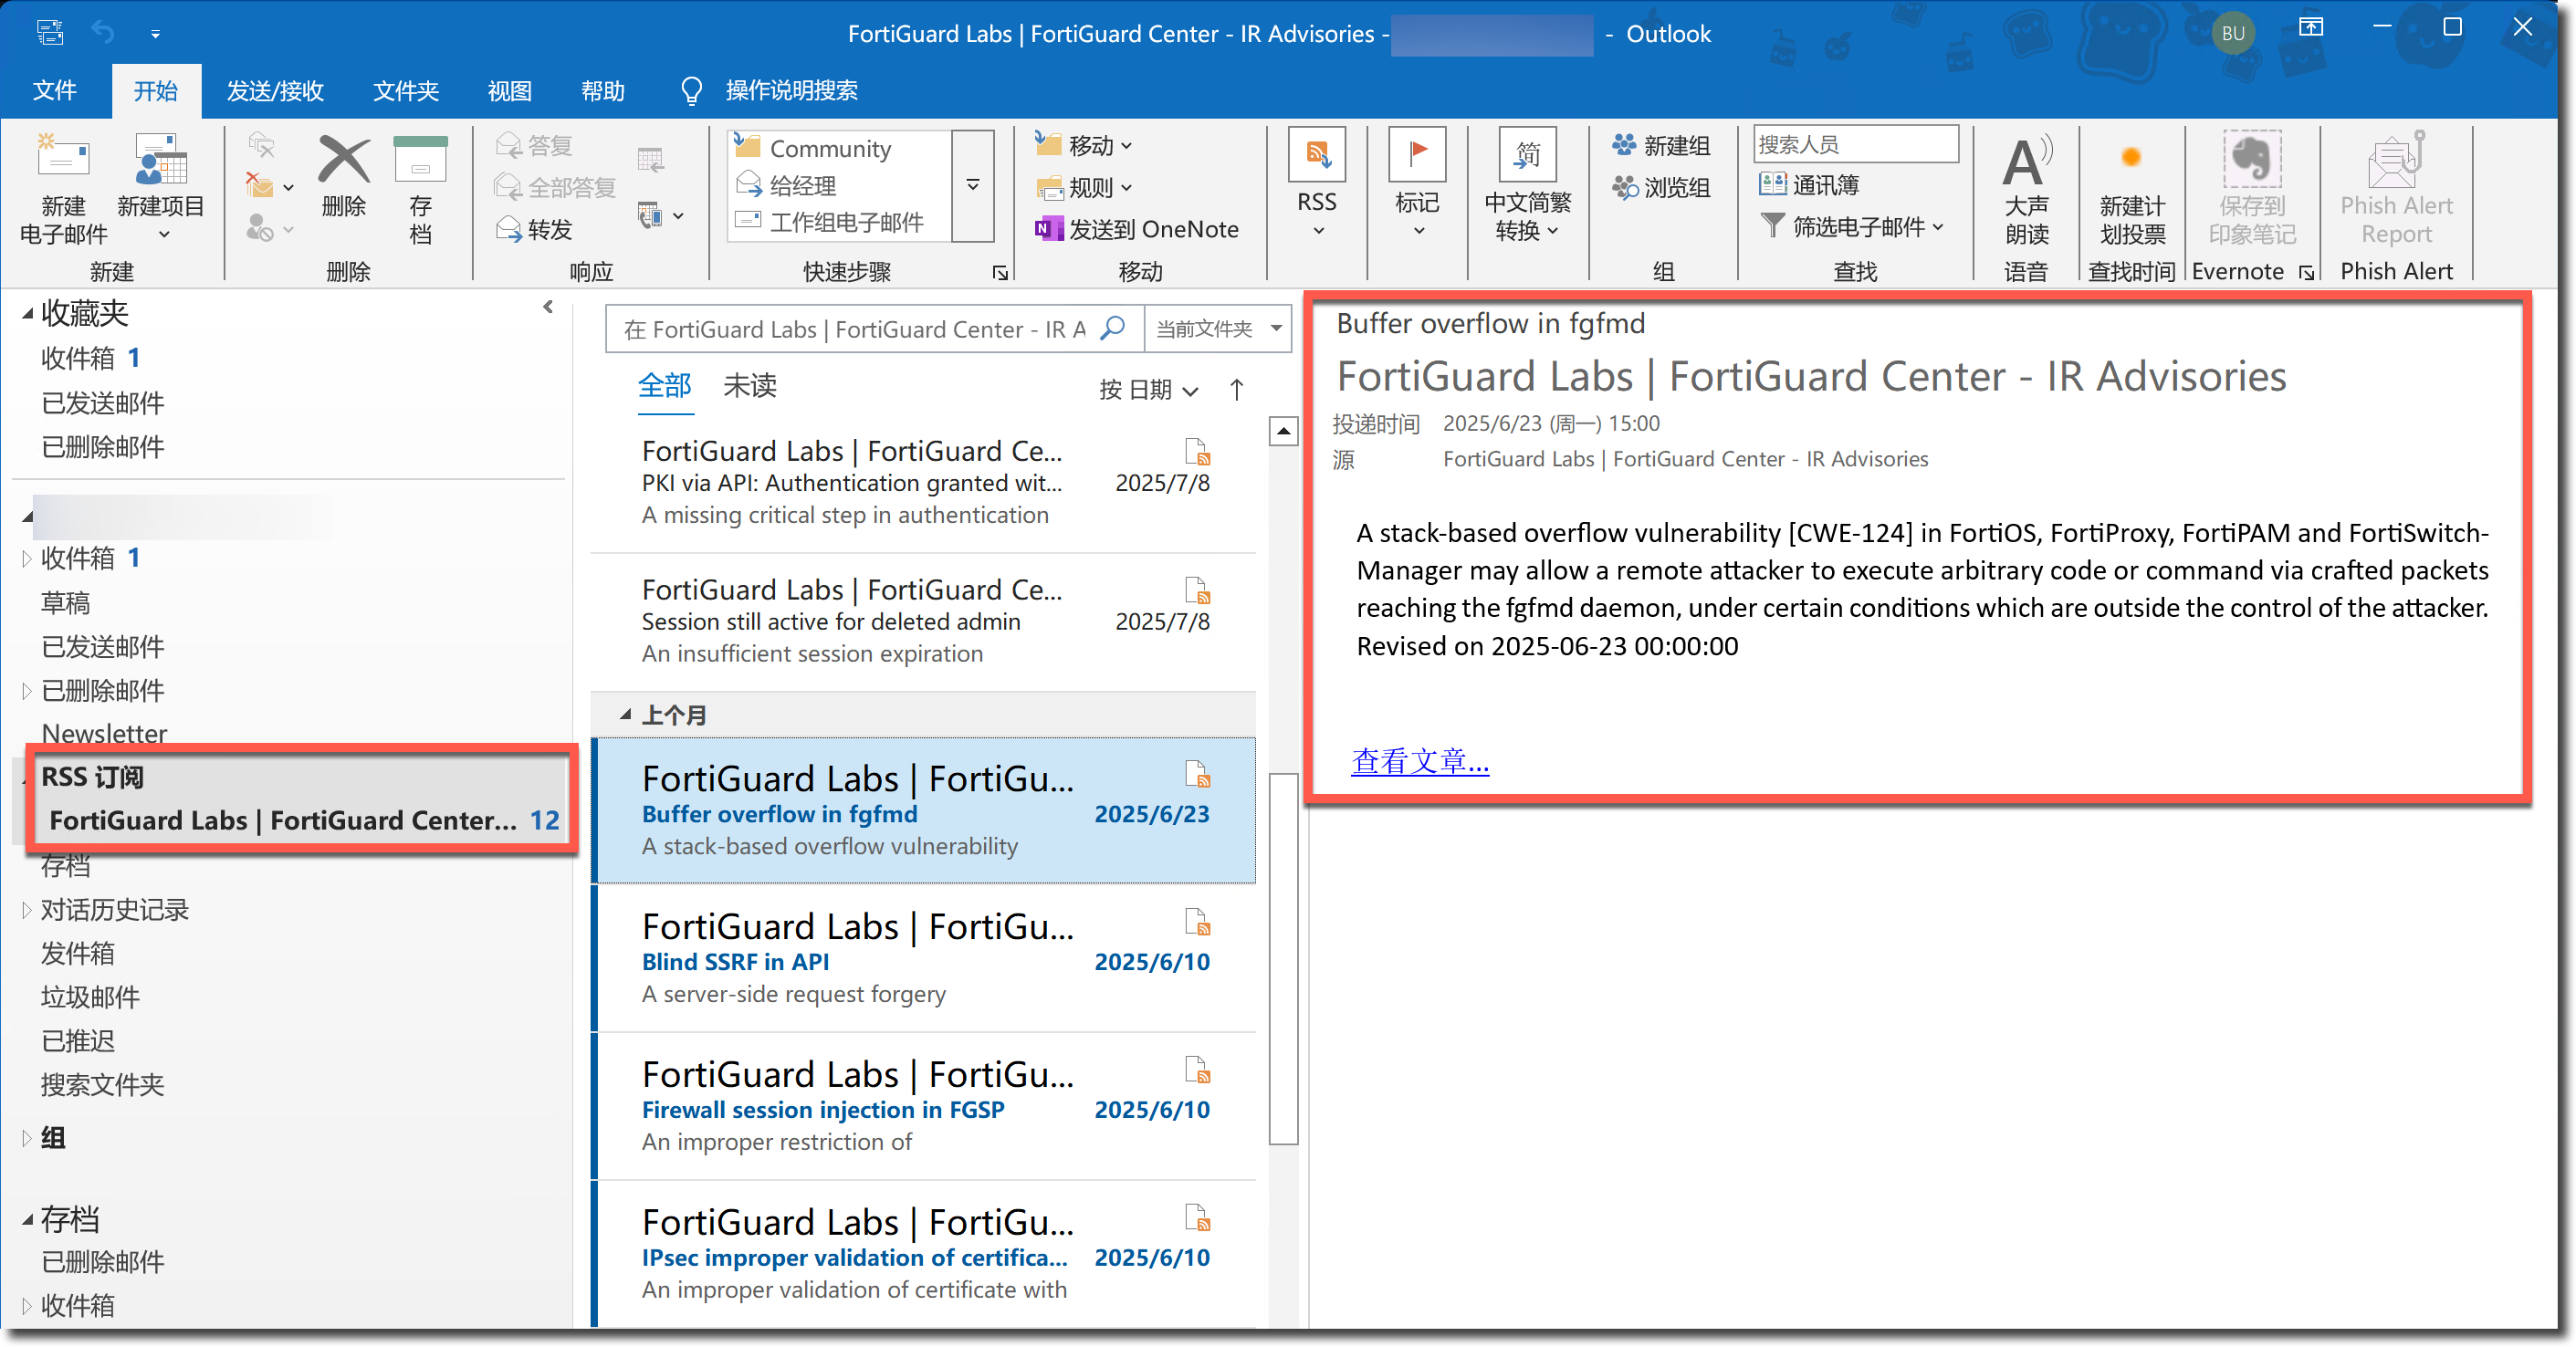
Task: Expand the quick steps gallery
Action: (x=972, y=185)
